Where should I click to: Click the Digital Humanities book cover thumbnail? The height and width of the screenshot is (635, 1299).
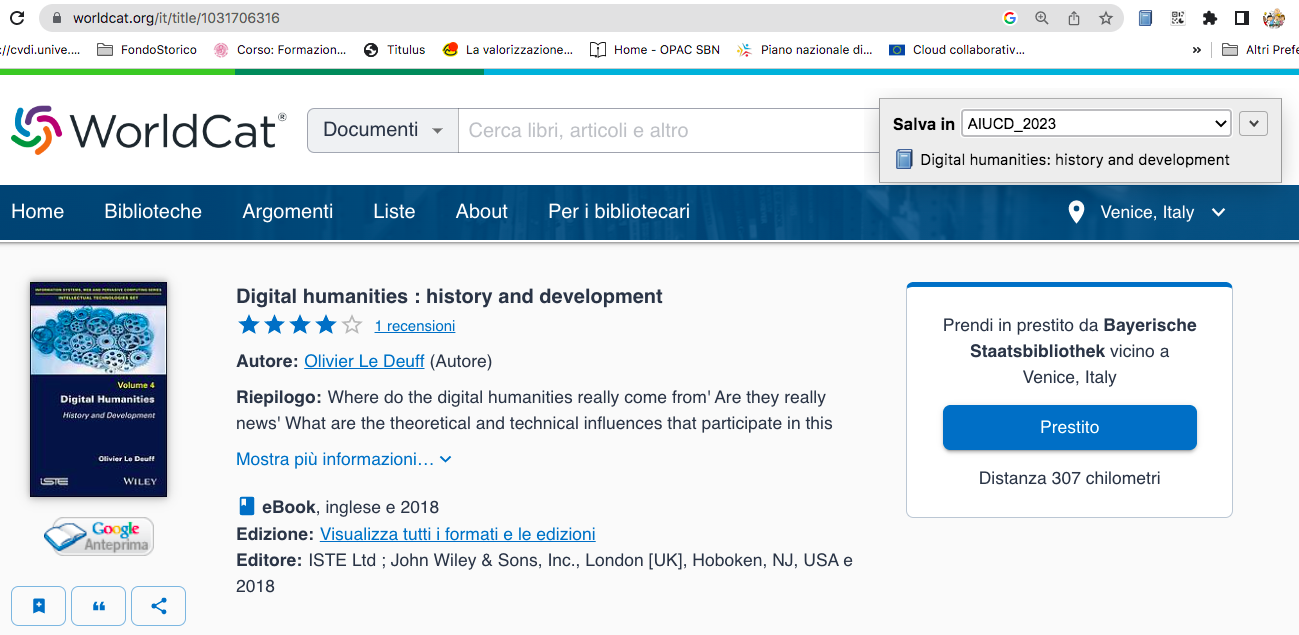pos(99,389)
